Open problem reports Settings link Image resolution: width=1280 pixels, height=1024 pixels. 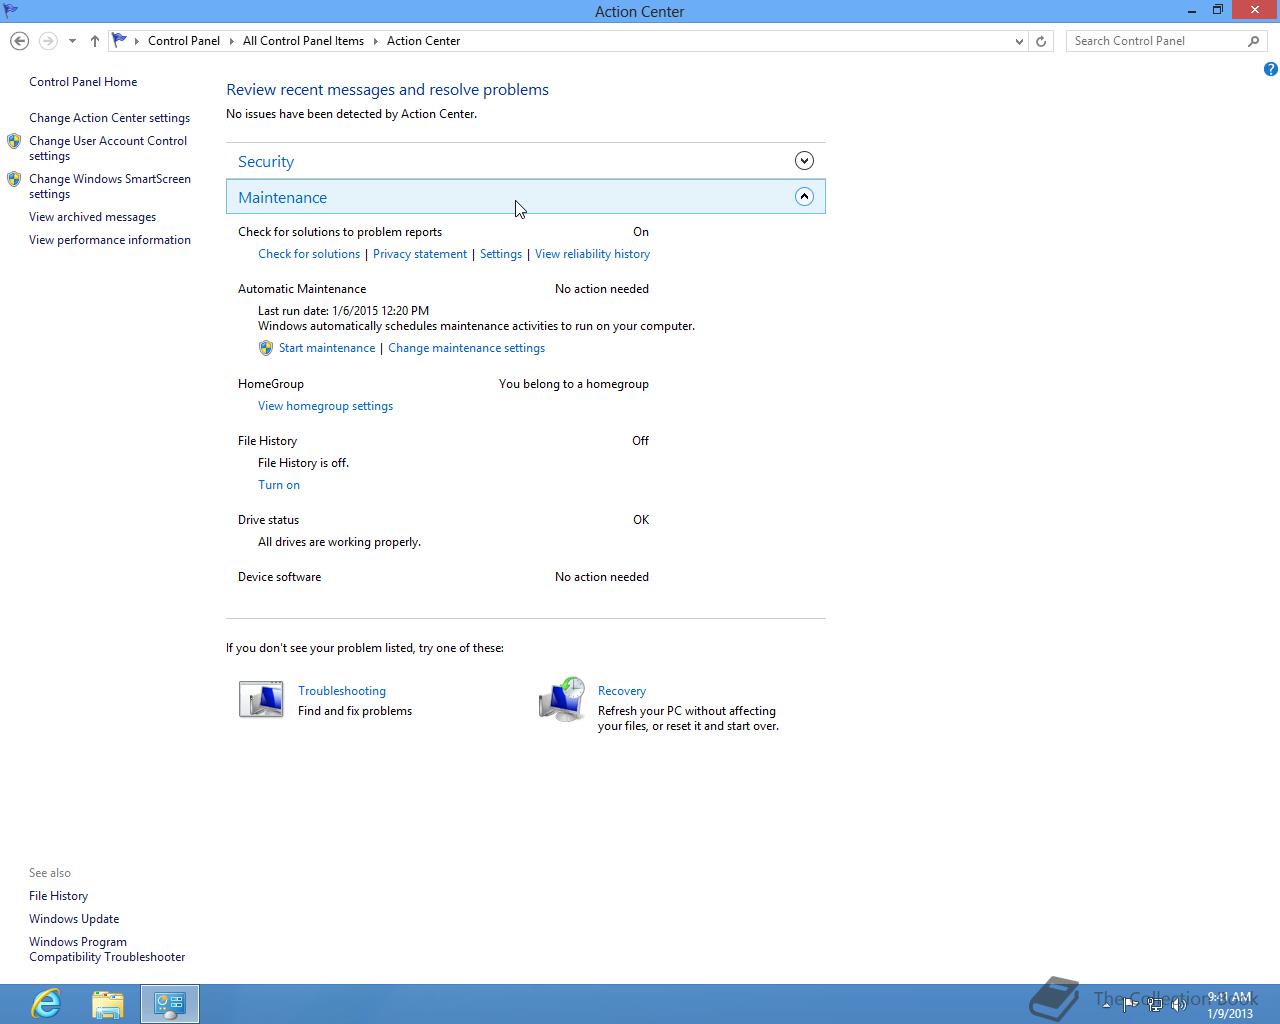(501, 254)
